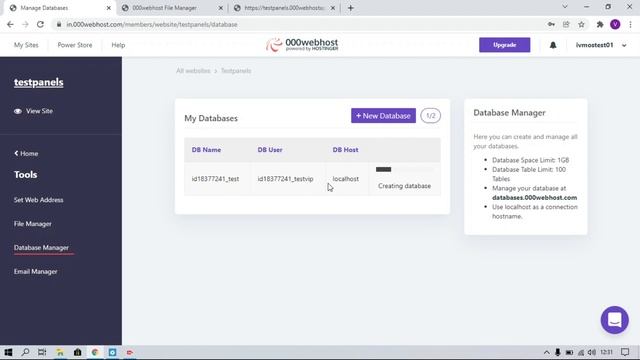
Task: Click the + New Database button
Action: [x=383, y=116]
